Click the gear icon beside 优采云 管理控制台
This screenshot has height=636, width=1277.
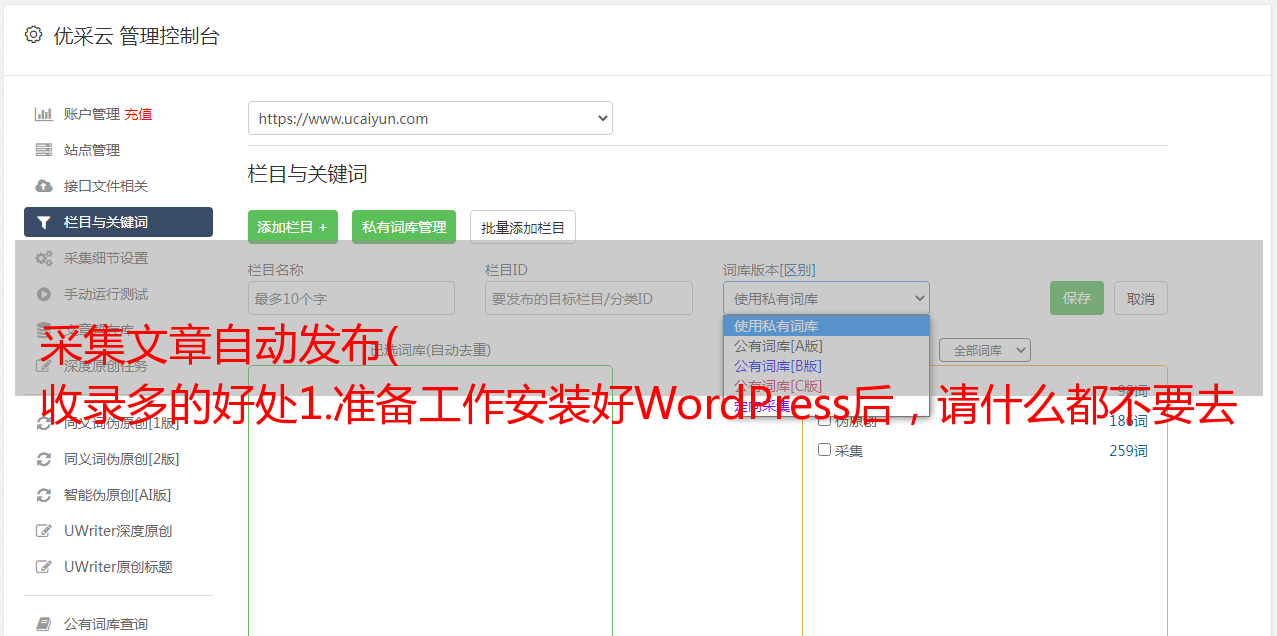[33, 36]
